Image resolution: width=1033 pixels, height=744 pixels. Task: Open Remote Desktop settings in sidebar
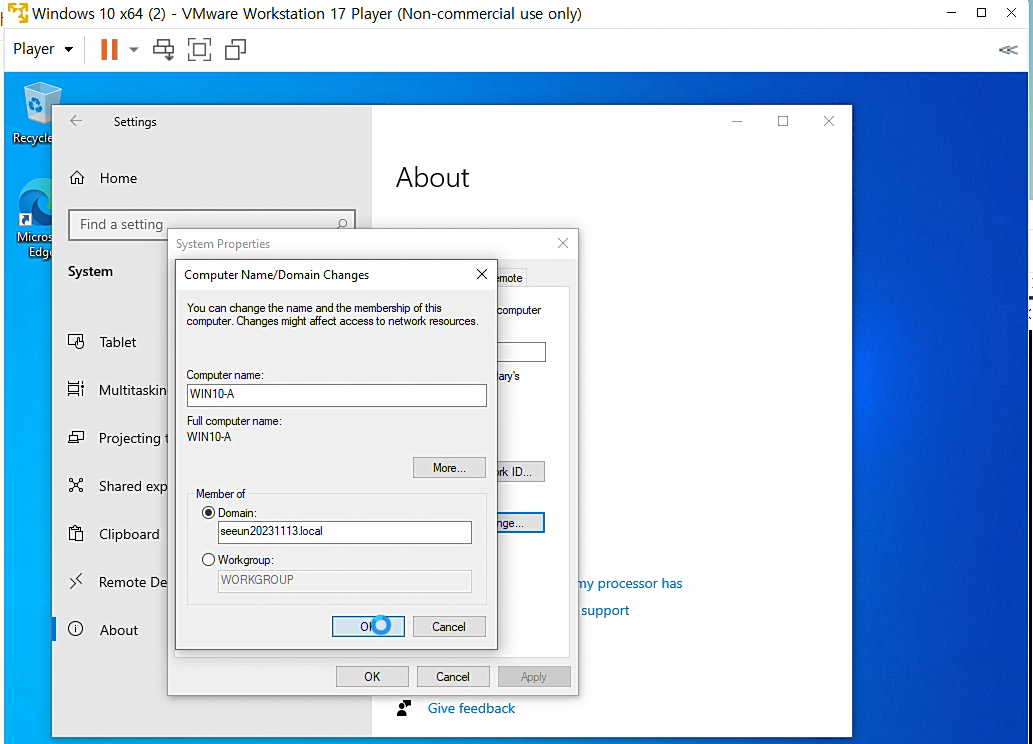[x=117, y=583]
